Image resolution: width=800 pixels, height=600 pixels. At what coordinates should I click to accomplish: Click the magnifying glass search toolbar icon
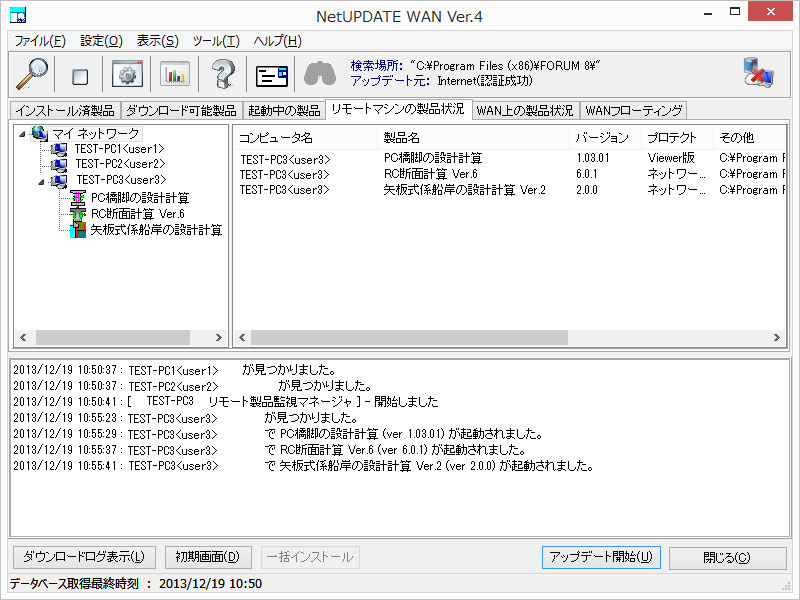pos(32,74)
